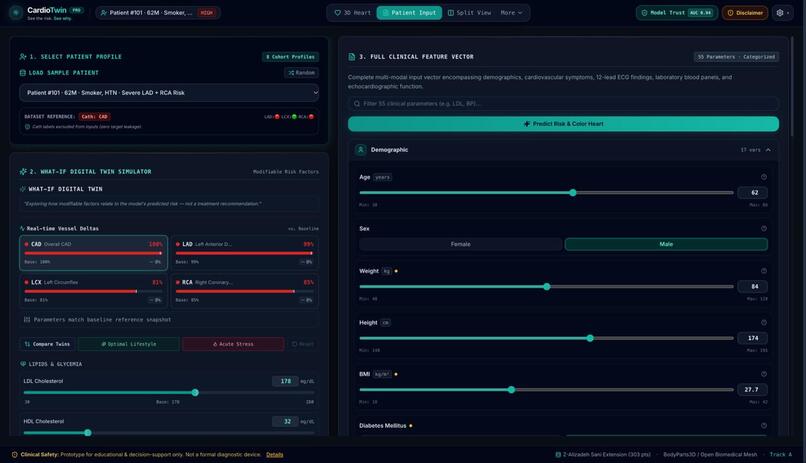Viewport: 806px width, 463px height.
Task: Click the Age row info icon
Action: pos(764,177)
